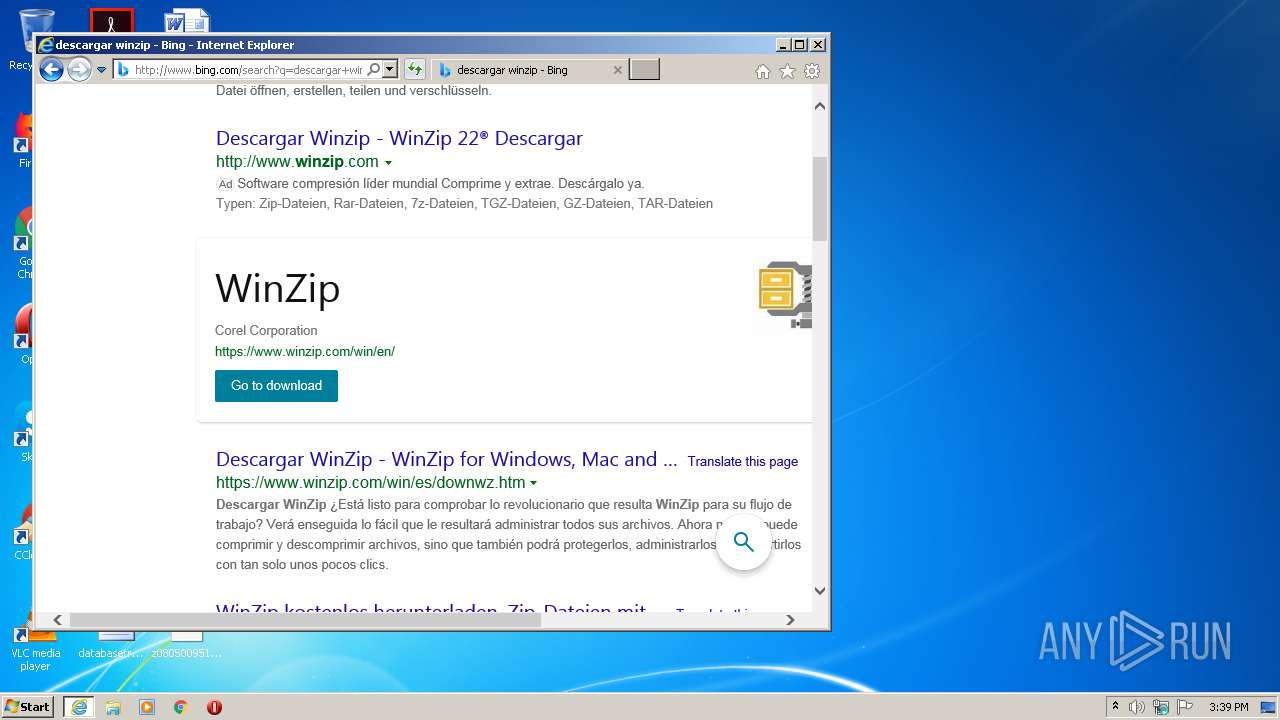Click the Action Center flag tray icon
This screenshot has width=1280, height=720.
tap(1185, 707)
